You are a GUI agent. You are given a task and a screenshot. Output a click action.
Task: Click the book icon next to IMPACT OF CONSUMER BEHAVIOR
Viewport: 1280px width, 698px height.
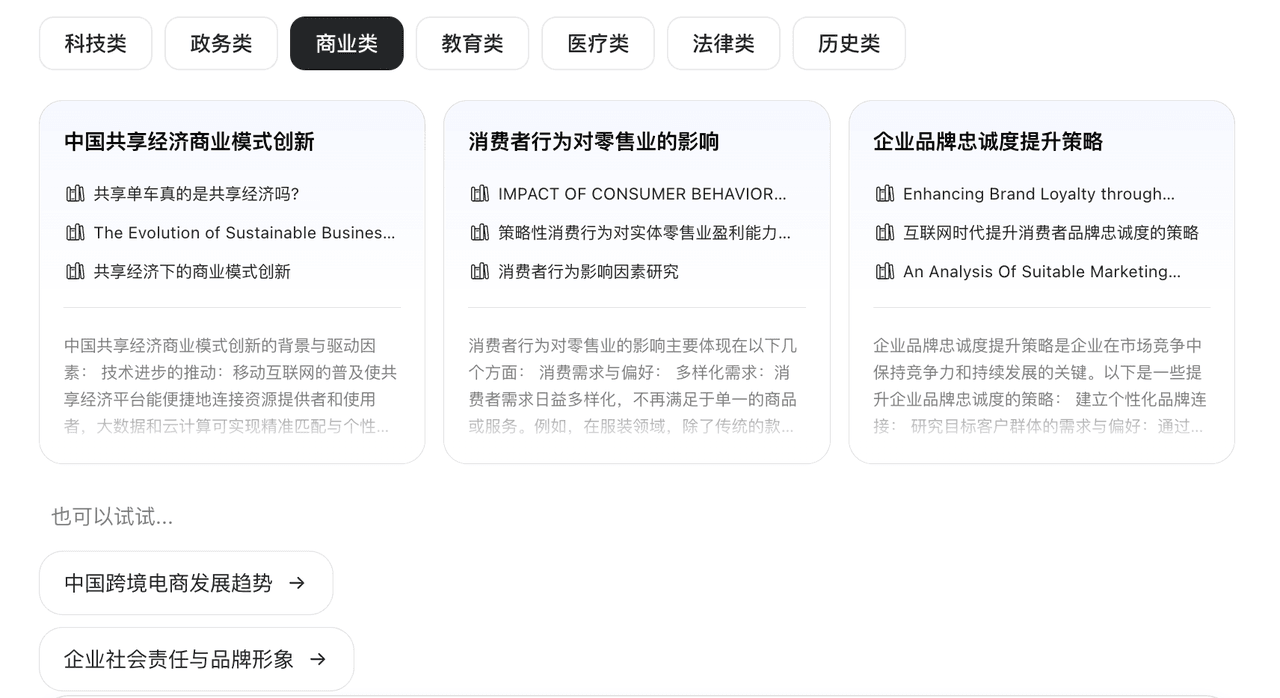click(x=480, y=194)
